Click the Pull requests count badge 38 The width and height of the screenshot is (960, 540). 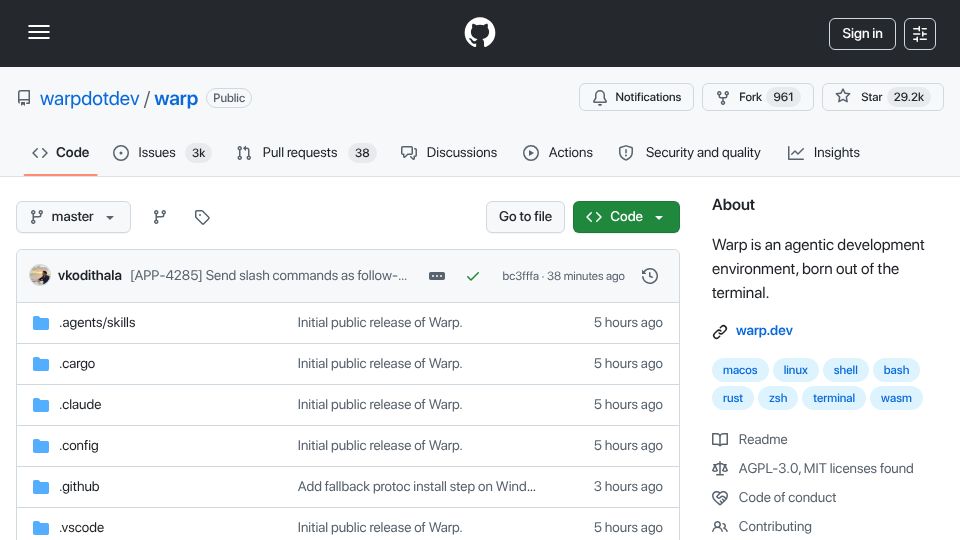coord(362,152)
